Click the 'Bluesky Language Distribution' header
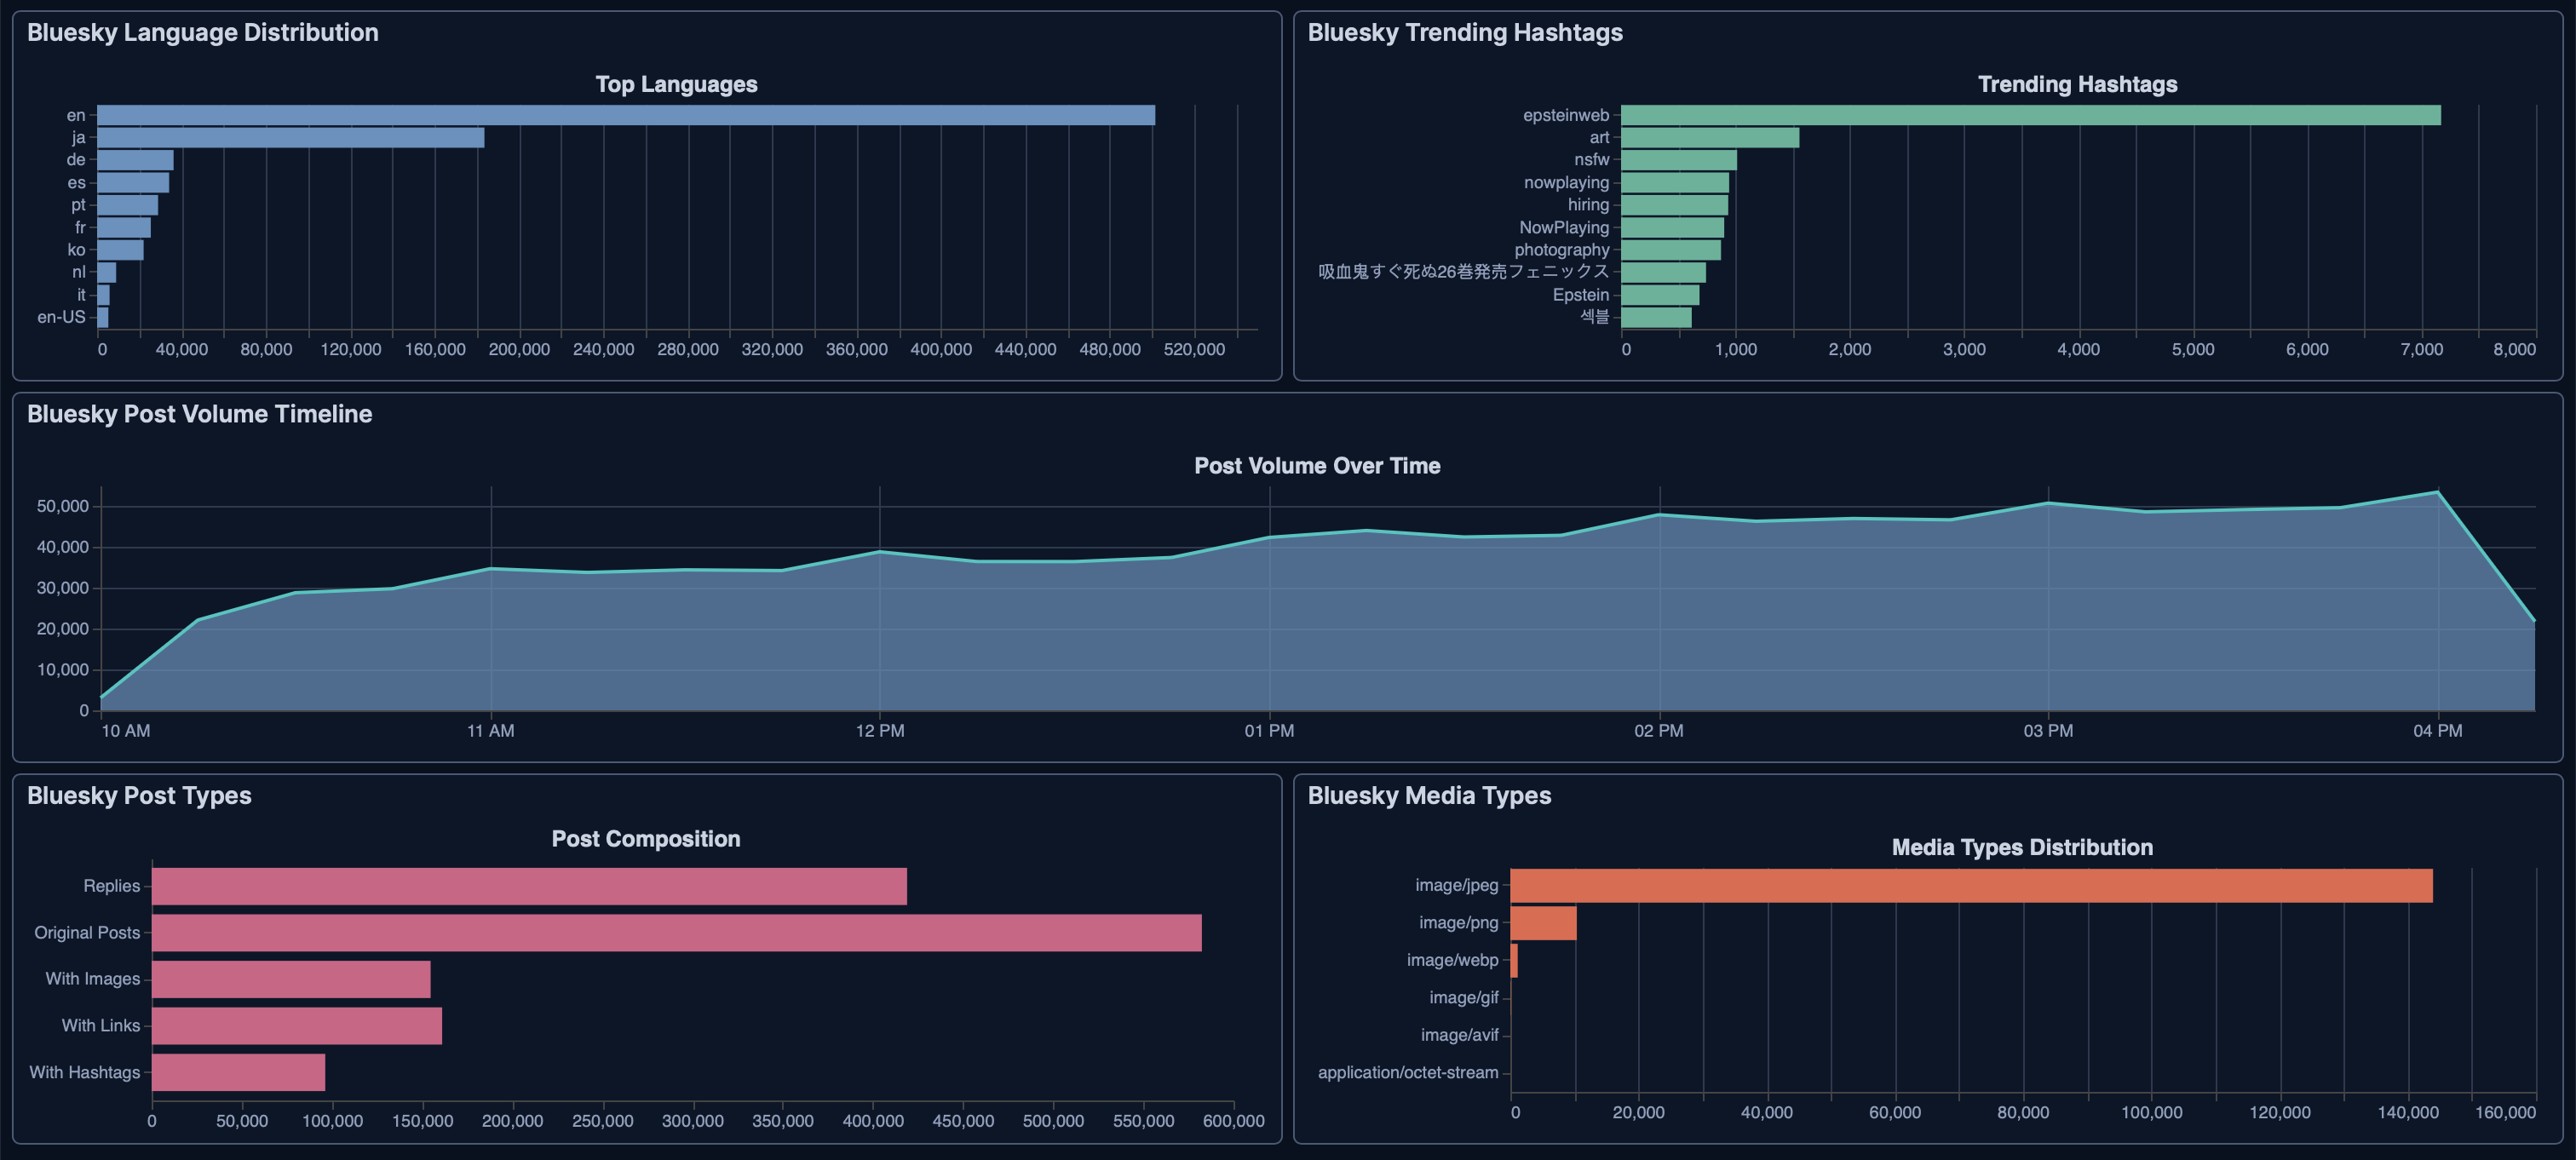This screenshot has width=2576, height=1160. click(x=203, y=31)
